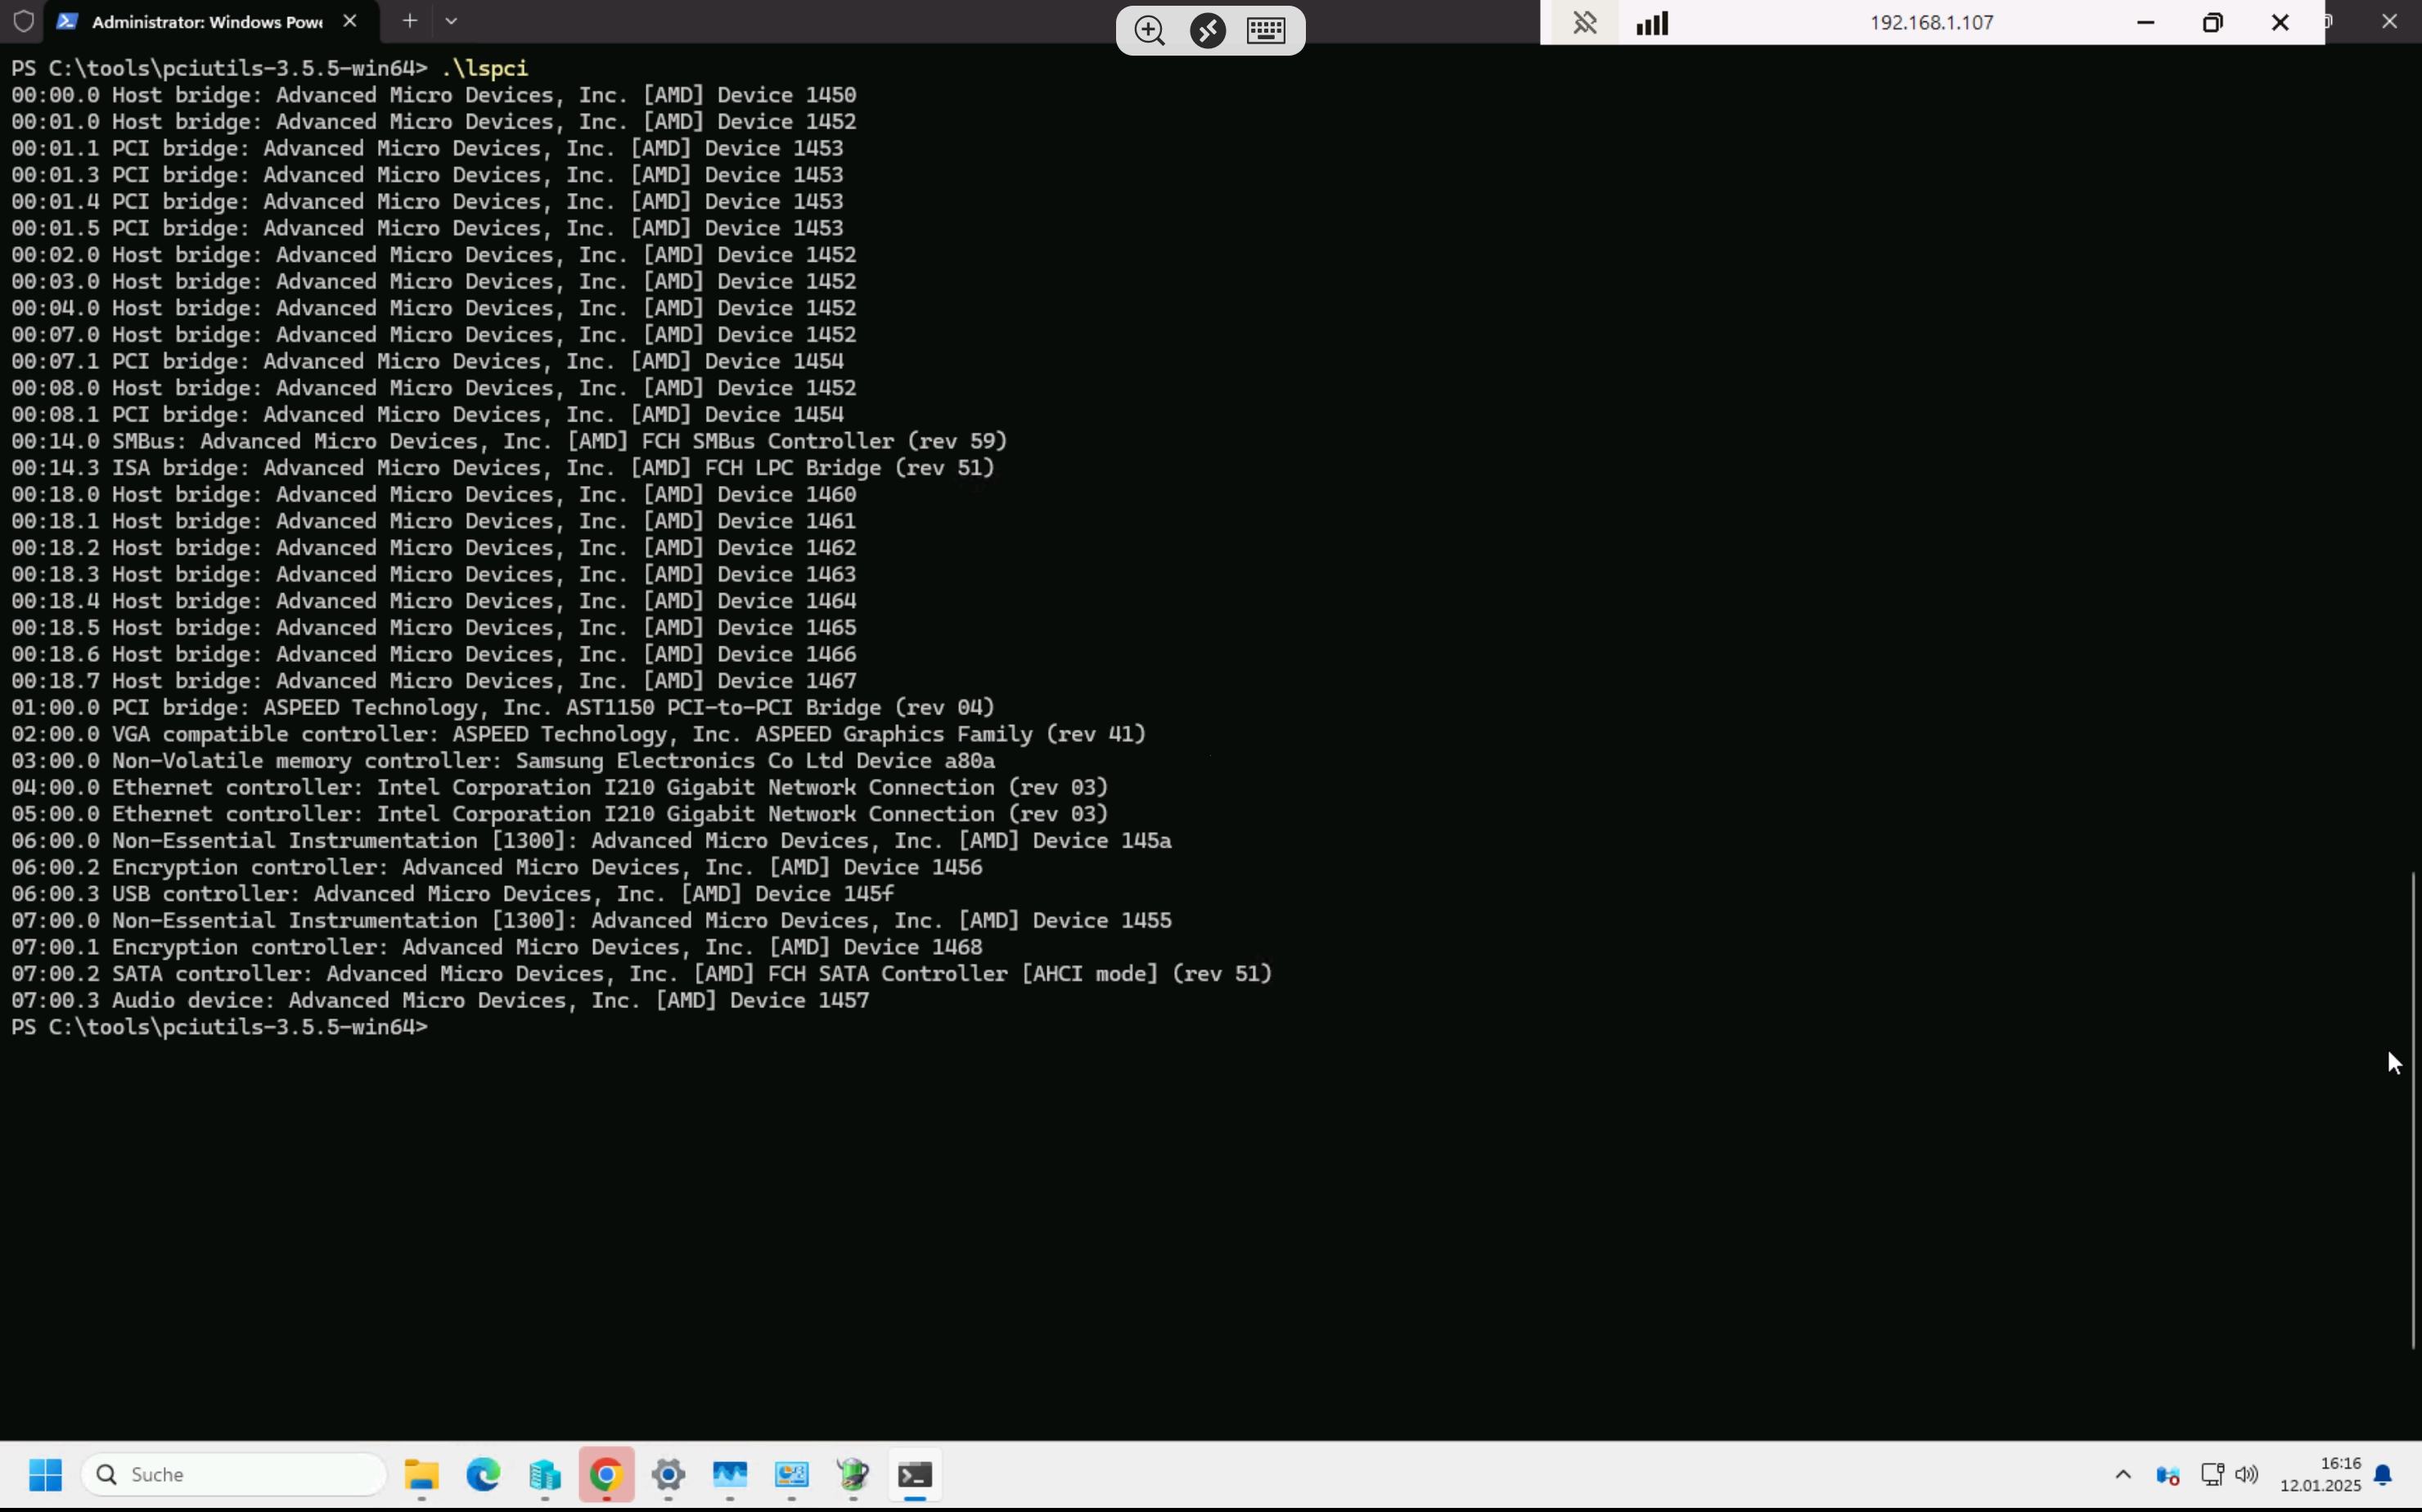Open the Windows Start menu
The width and height of the screenshot is (2422, 1512).
[x=45, y=1474]
